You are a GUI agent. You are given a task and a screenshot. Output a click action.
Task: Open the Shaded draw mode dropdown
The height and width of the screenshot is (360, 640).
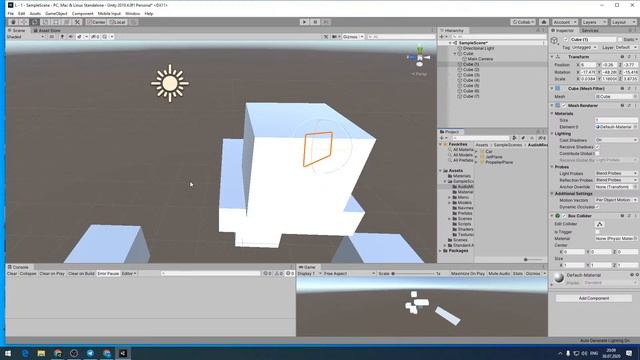pyautogui.click(x=25, y=37)
